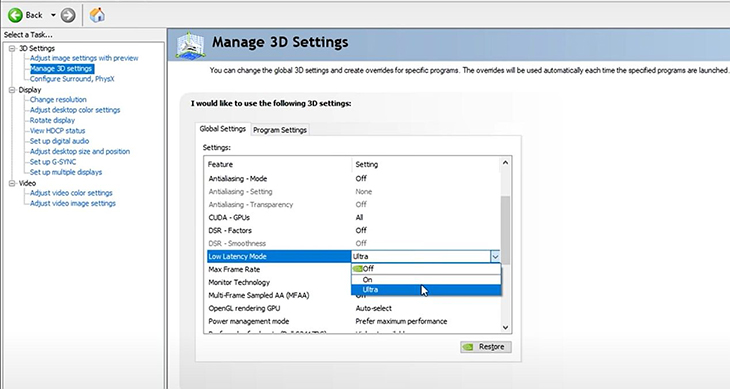Collapse the Video tree node
Screen dimensions: 730x389
pyautogui.click(x=12, y=183)
